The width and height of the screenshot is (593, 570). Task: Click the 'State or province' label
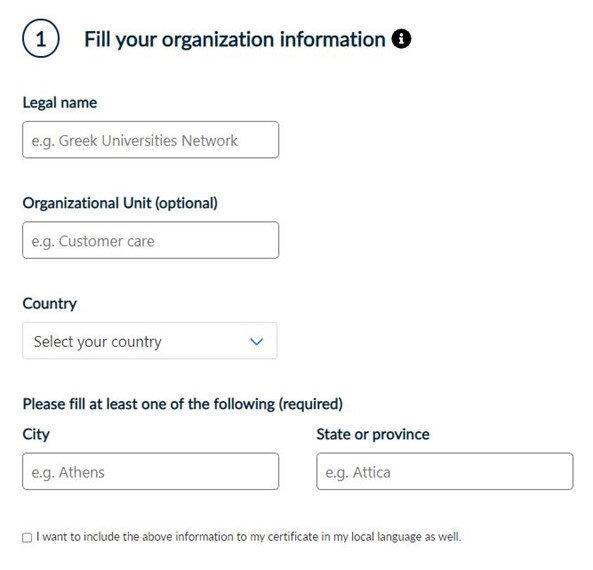tap(373, 434)
